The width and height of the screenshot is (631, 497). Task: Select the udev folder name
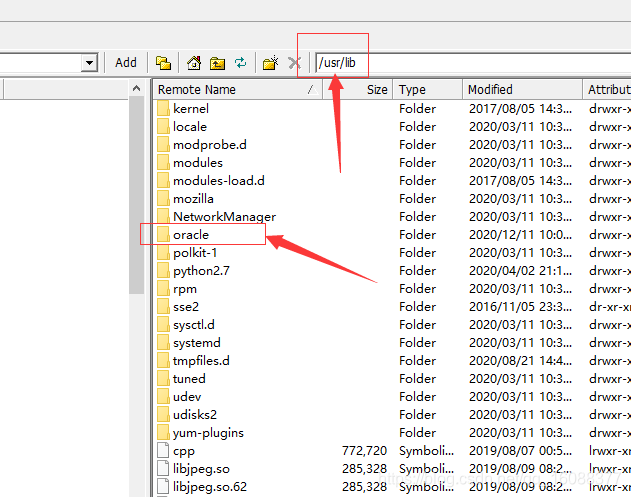click(x=187, y=397)
